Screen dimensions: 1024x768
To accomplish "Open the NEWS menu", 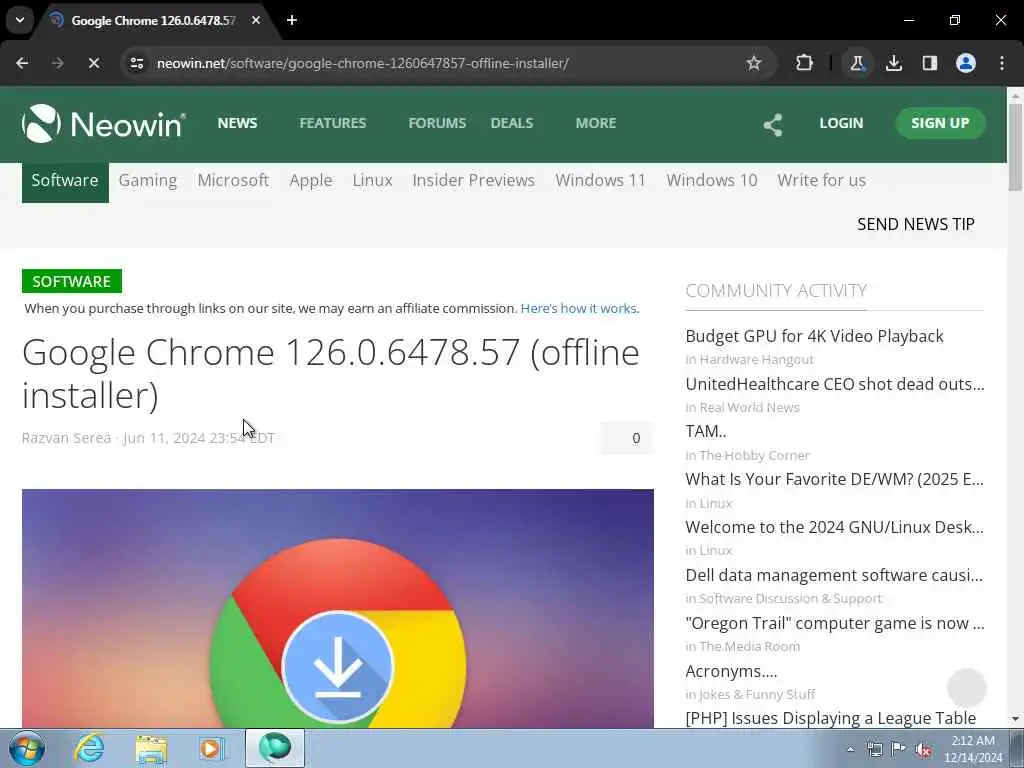I will (x=238, y=123).
